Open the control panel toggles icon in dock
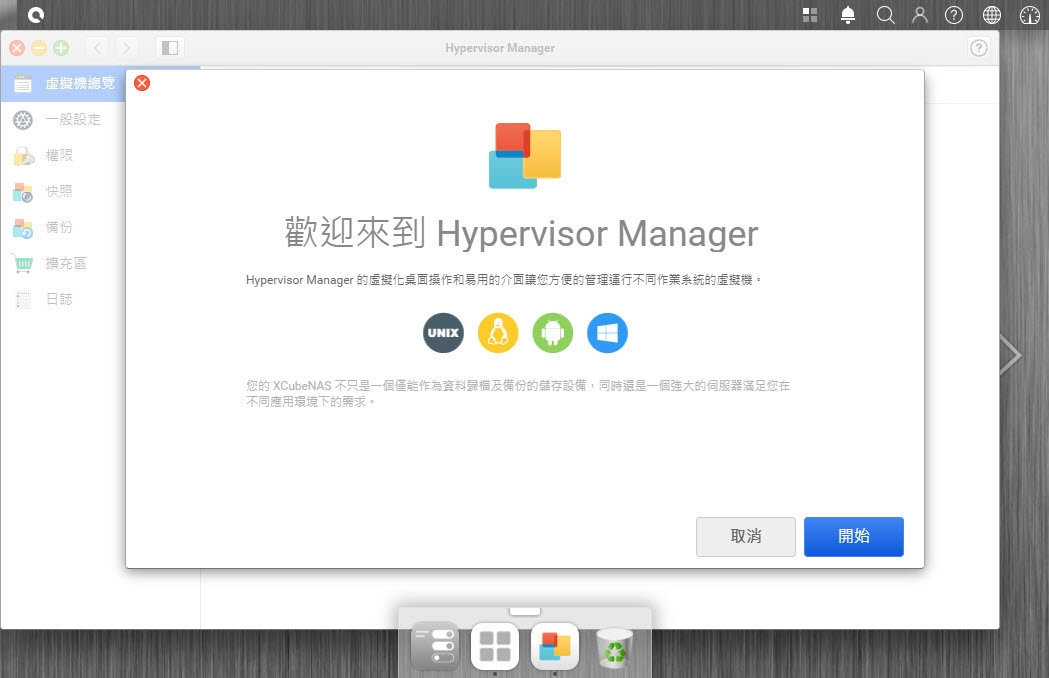 pos(435,646)
